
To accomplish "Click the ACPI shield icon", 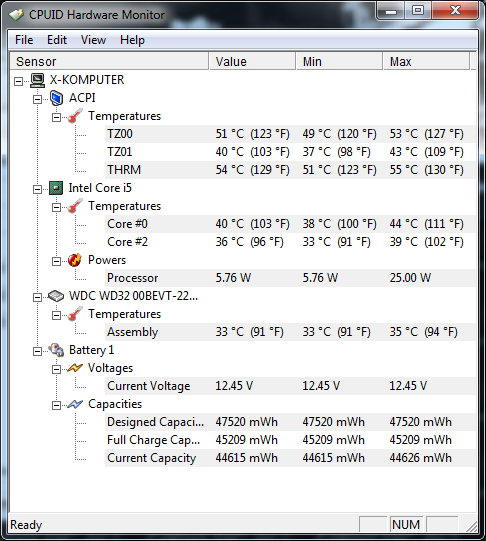I will pyautogui.click(x=56, y=98).
